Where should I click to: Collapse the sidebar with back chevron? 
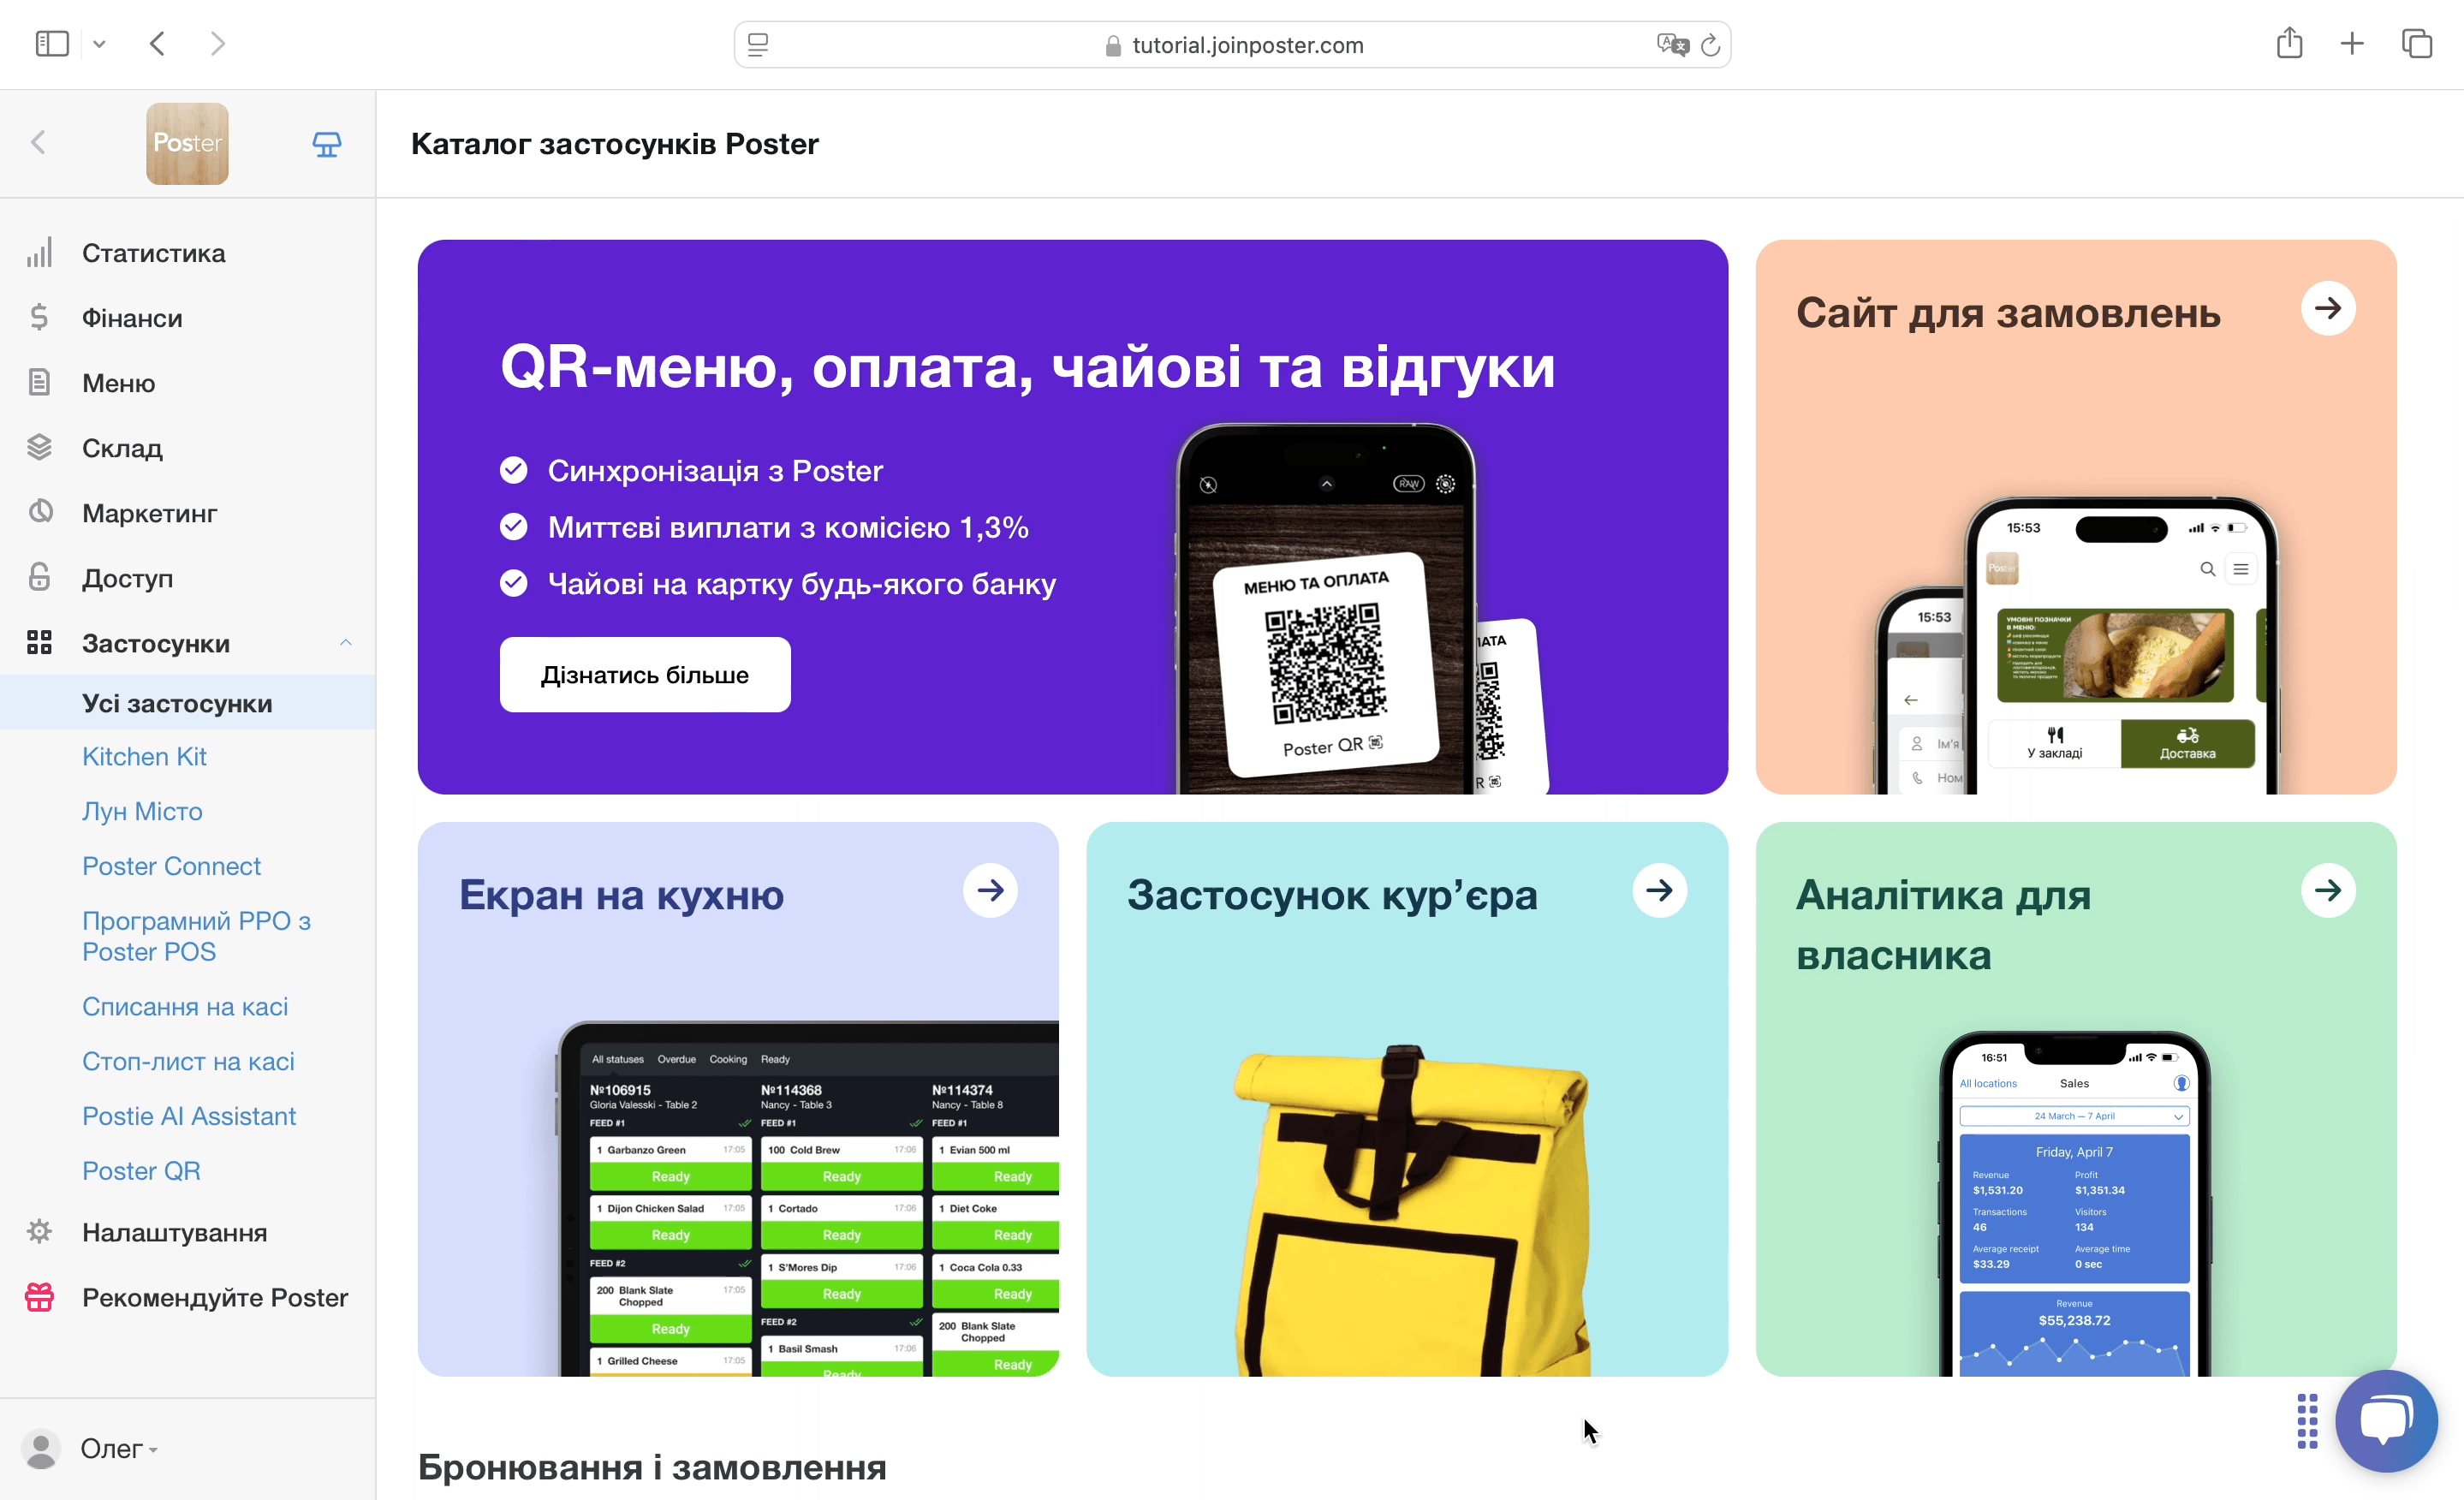click(38, 143)
